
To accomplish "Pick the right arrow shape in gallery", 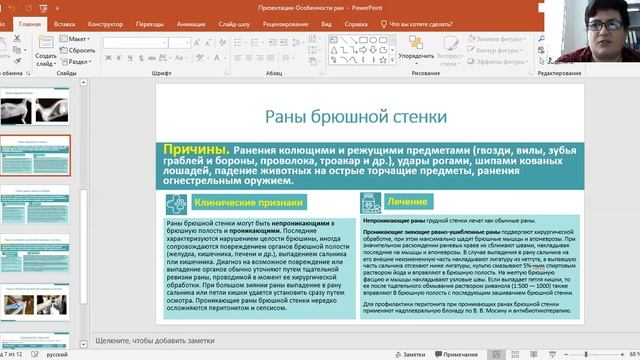I will tap(363, 50).
